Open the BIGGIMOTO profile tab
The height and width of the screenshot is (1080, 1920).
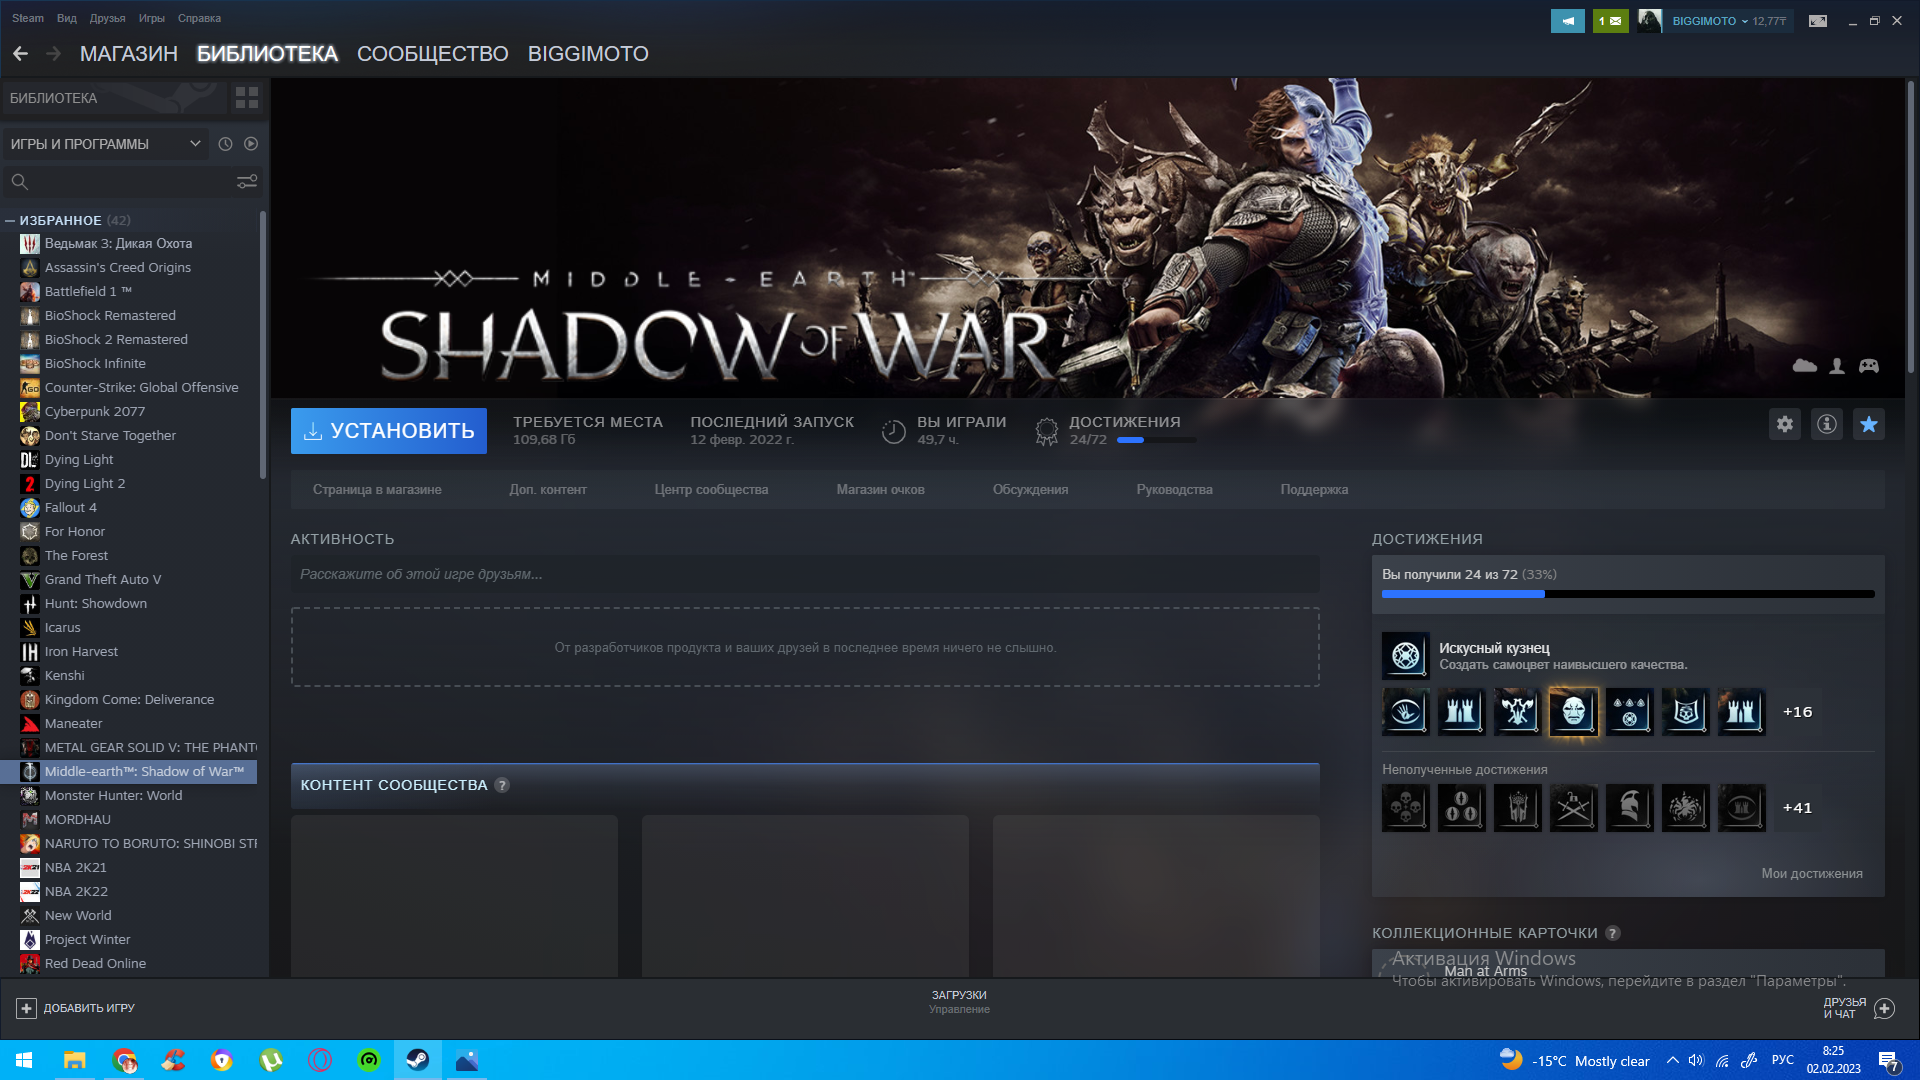click(x=588, y=54)
